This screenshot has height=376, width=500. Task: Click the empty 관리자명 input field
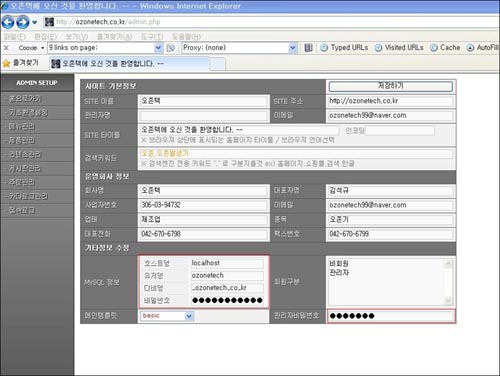(203, 116)
